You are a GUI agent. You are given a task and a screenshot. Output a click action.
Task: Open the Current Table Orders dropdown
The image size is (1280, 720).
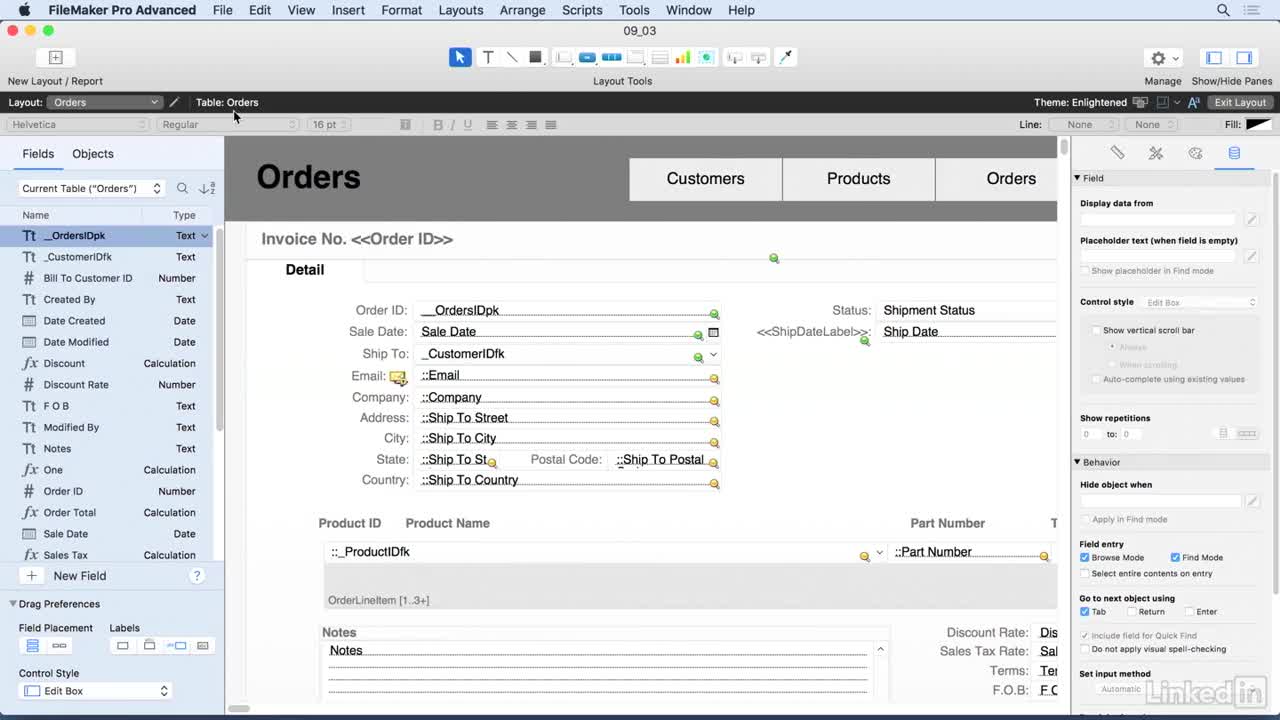tap(92, 188)
